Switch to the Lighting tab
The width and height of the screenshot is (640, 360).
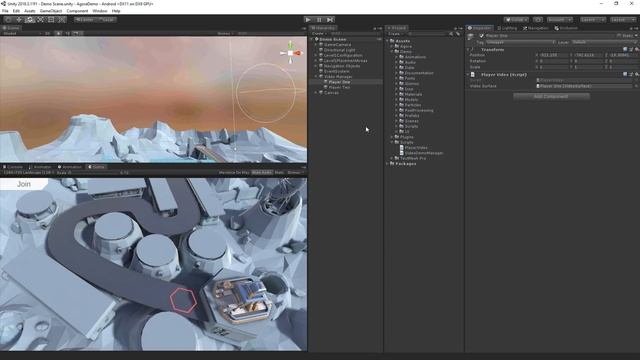tap(507, 28)
